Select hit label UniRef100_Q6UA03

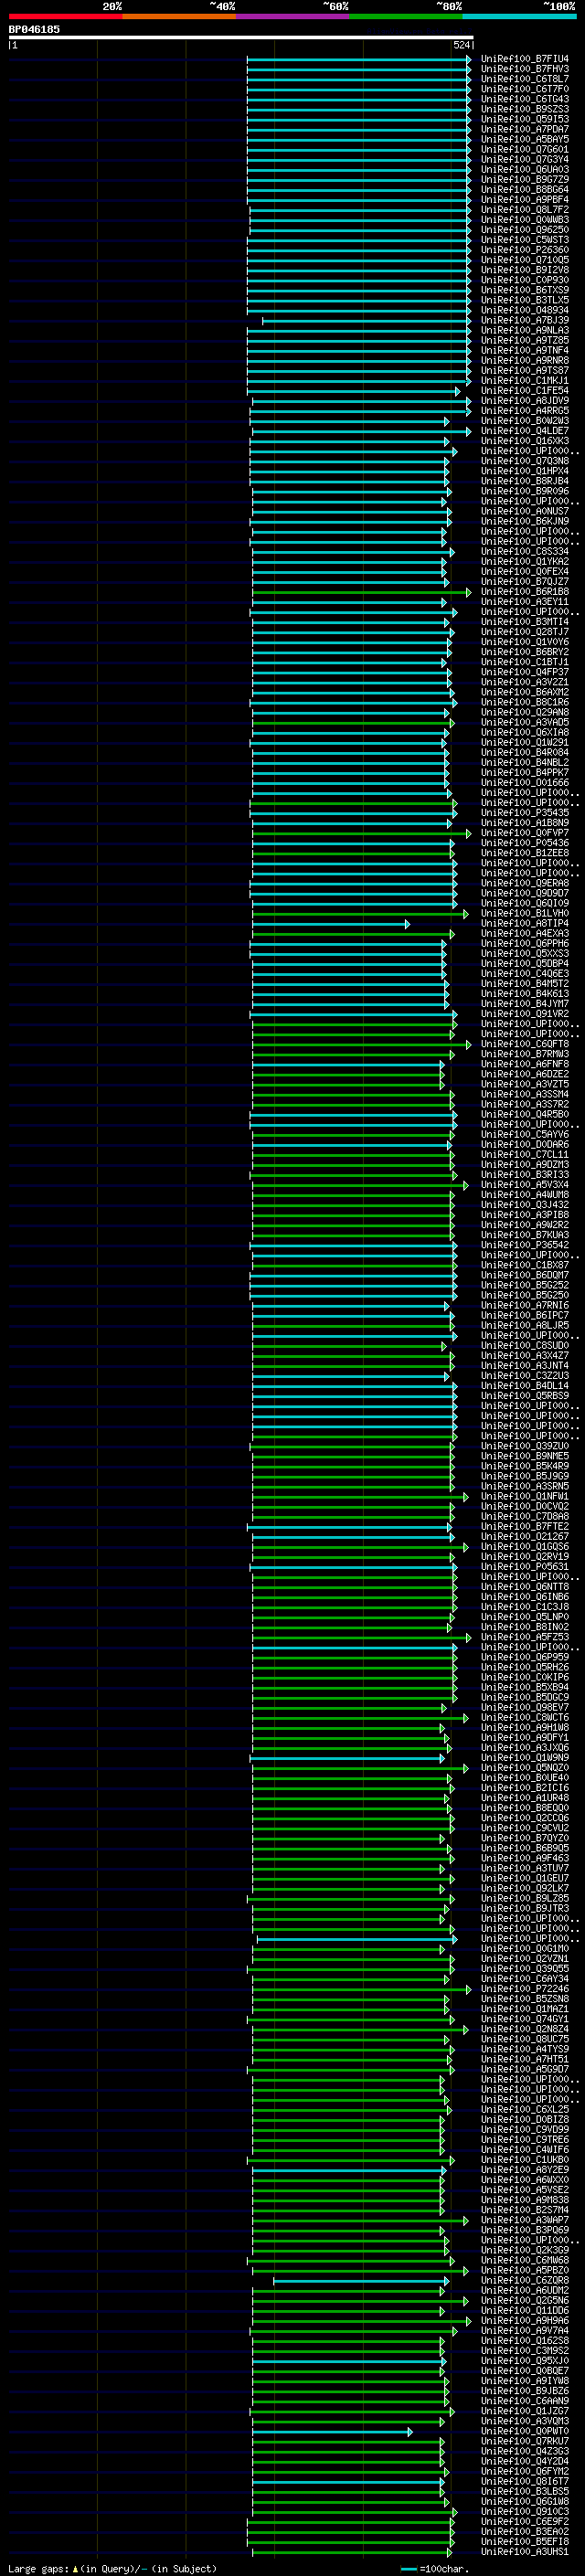(x=525, y=169)
